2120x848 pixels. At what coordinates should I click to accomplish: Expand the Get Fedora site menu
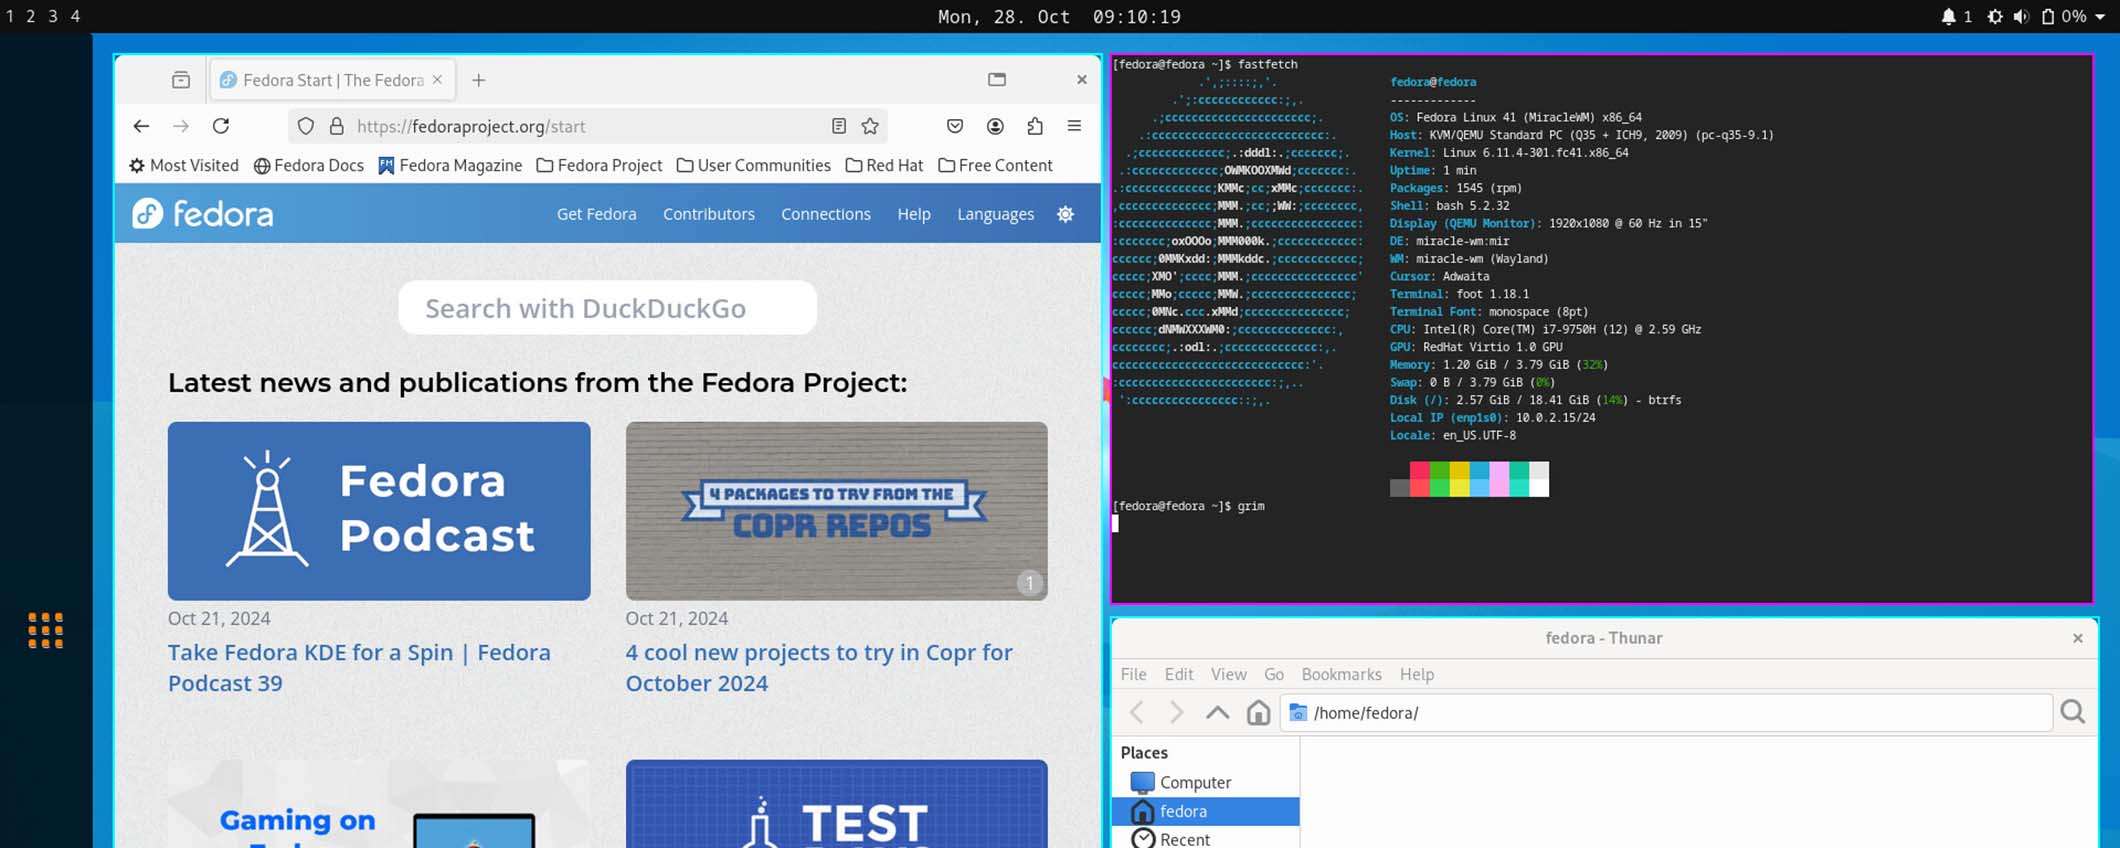[596, 214]
